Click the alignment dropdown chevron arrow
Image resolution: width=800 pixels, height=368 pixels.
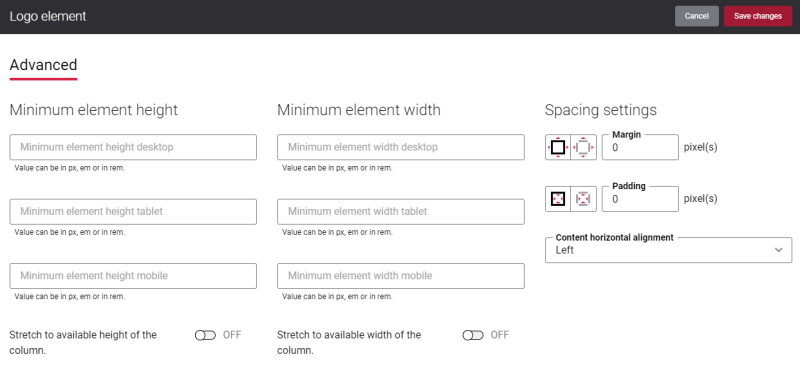pos(779,250)
